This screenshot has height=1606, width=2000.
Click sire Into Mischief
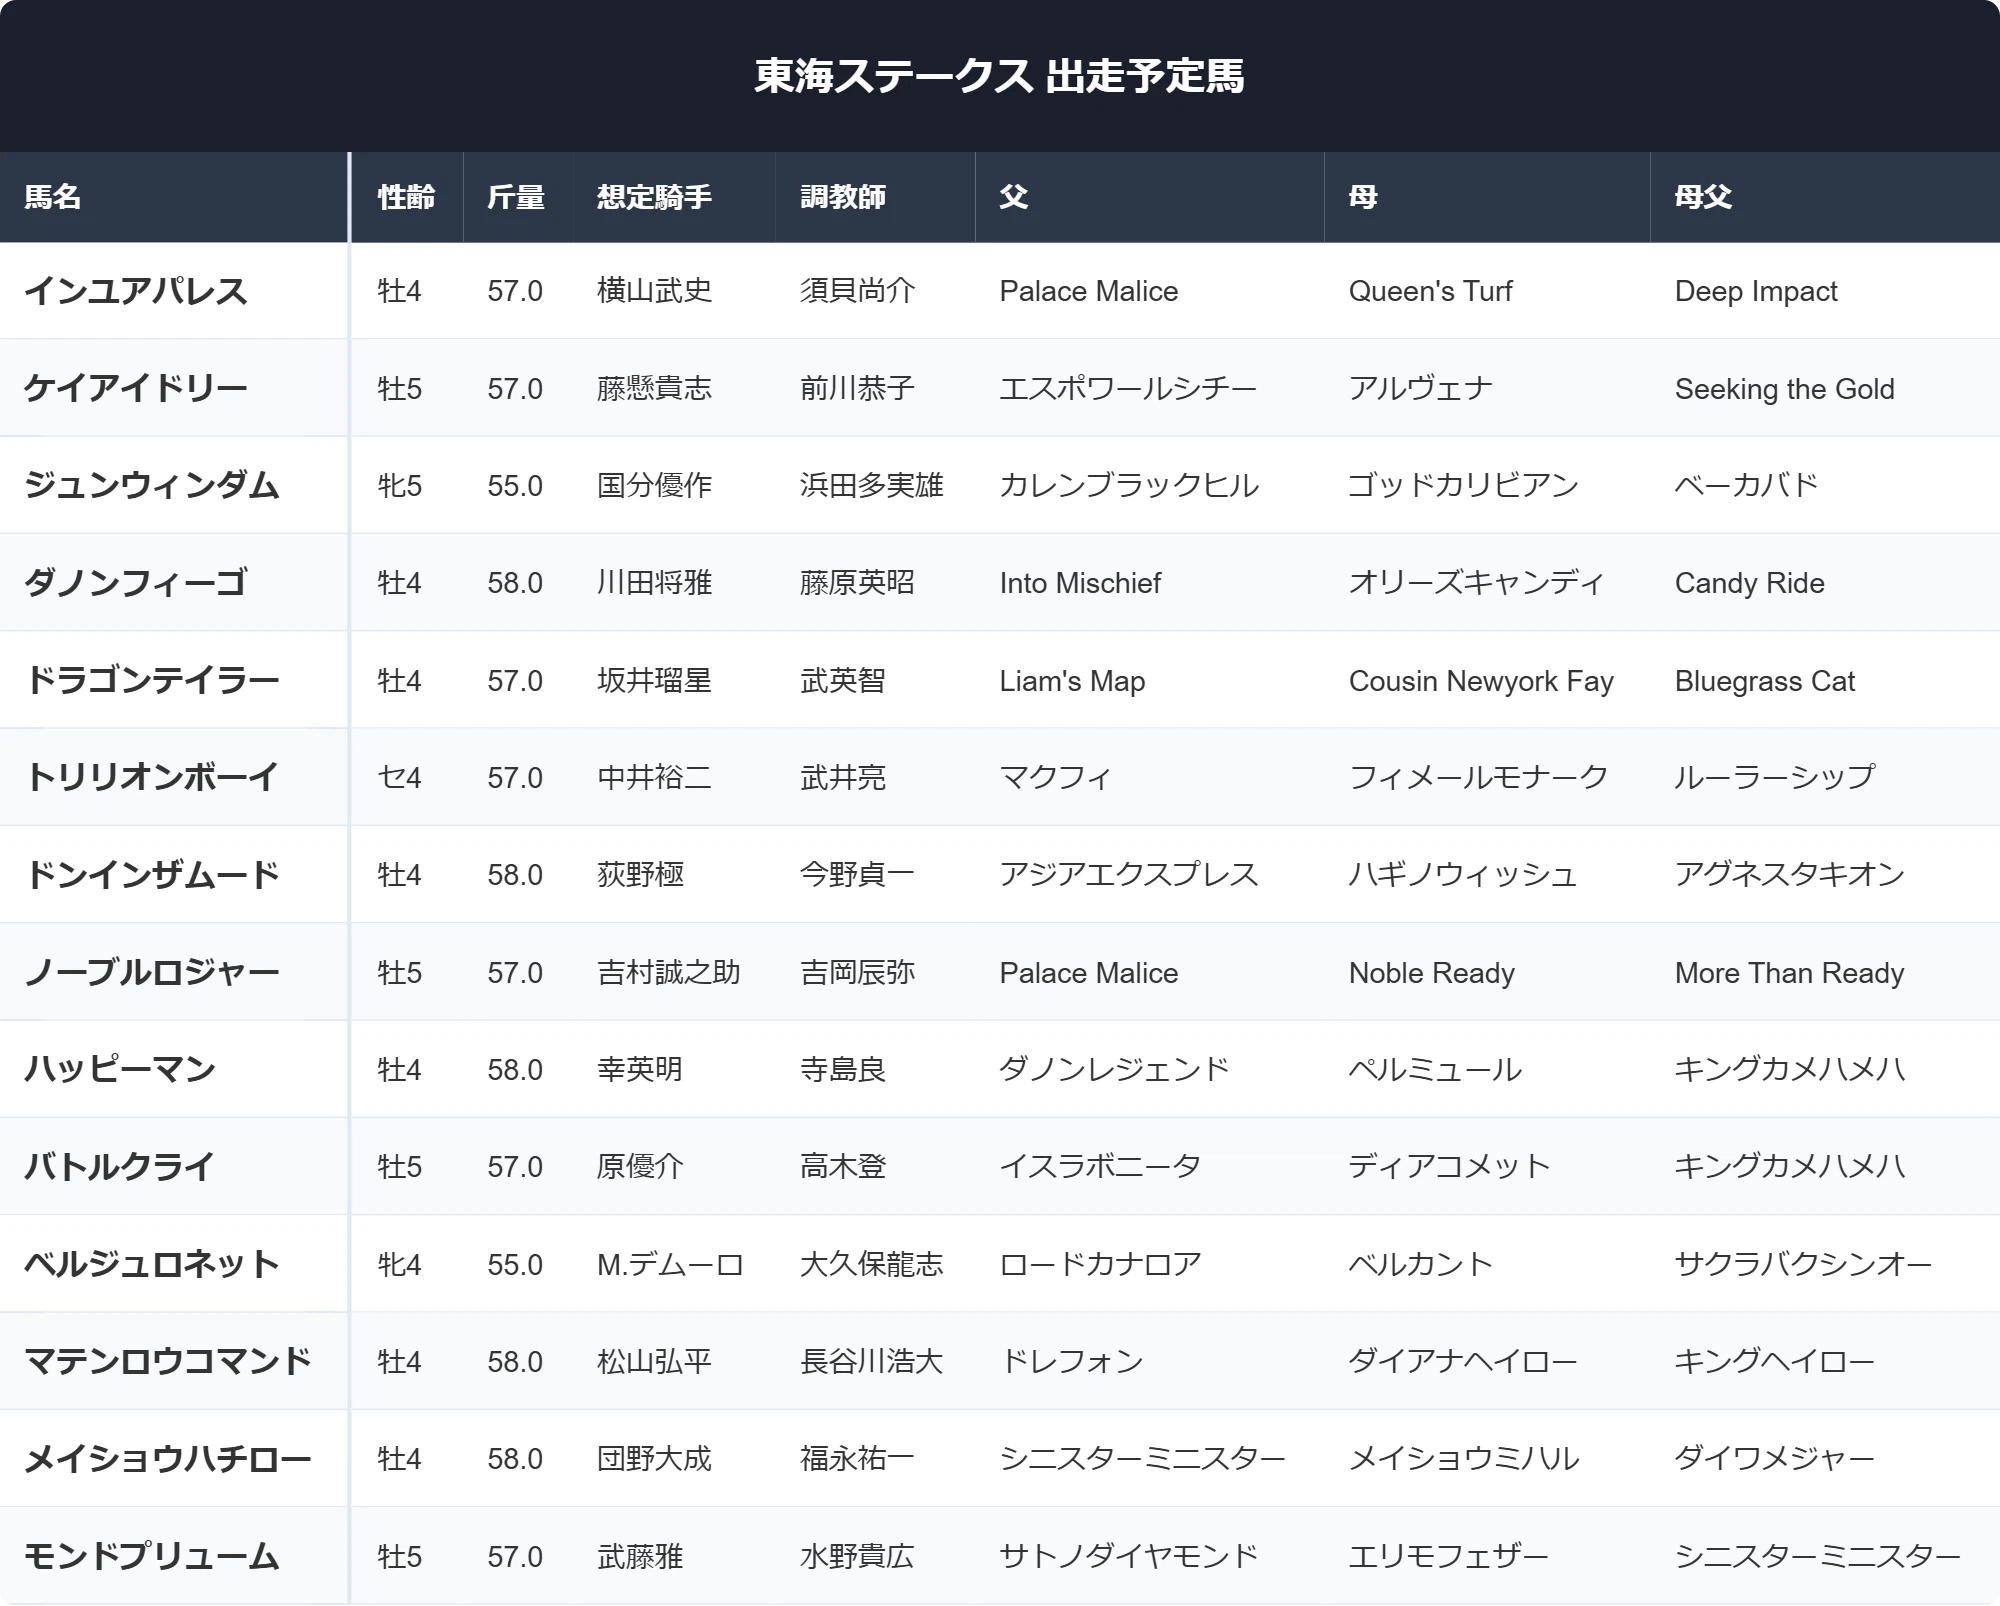(1080, 583)
